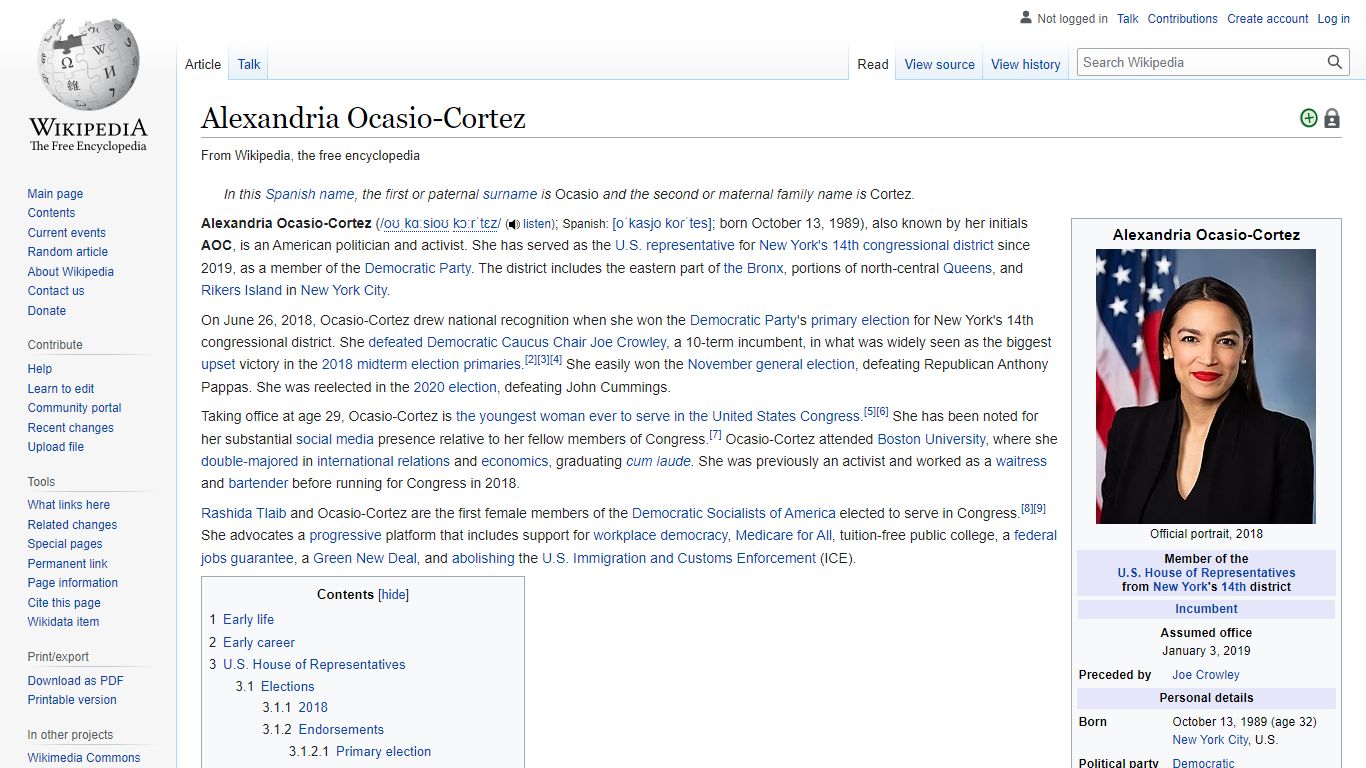Screen dimensions: 1366x768
Task: Open U.S. House of Representatives infobox link
Action: pos(1206,573)
